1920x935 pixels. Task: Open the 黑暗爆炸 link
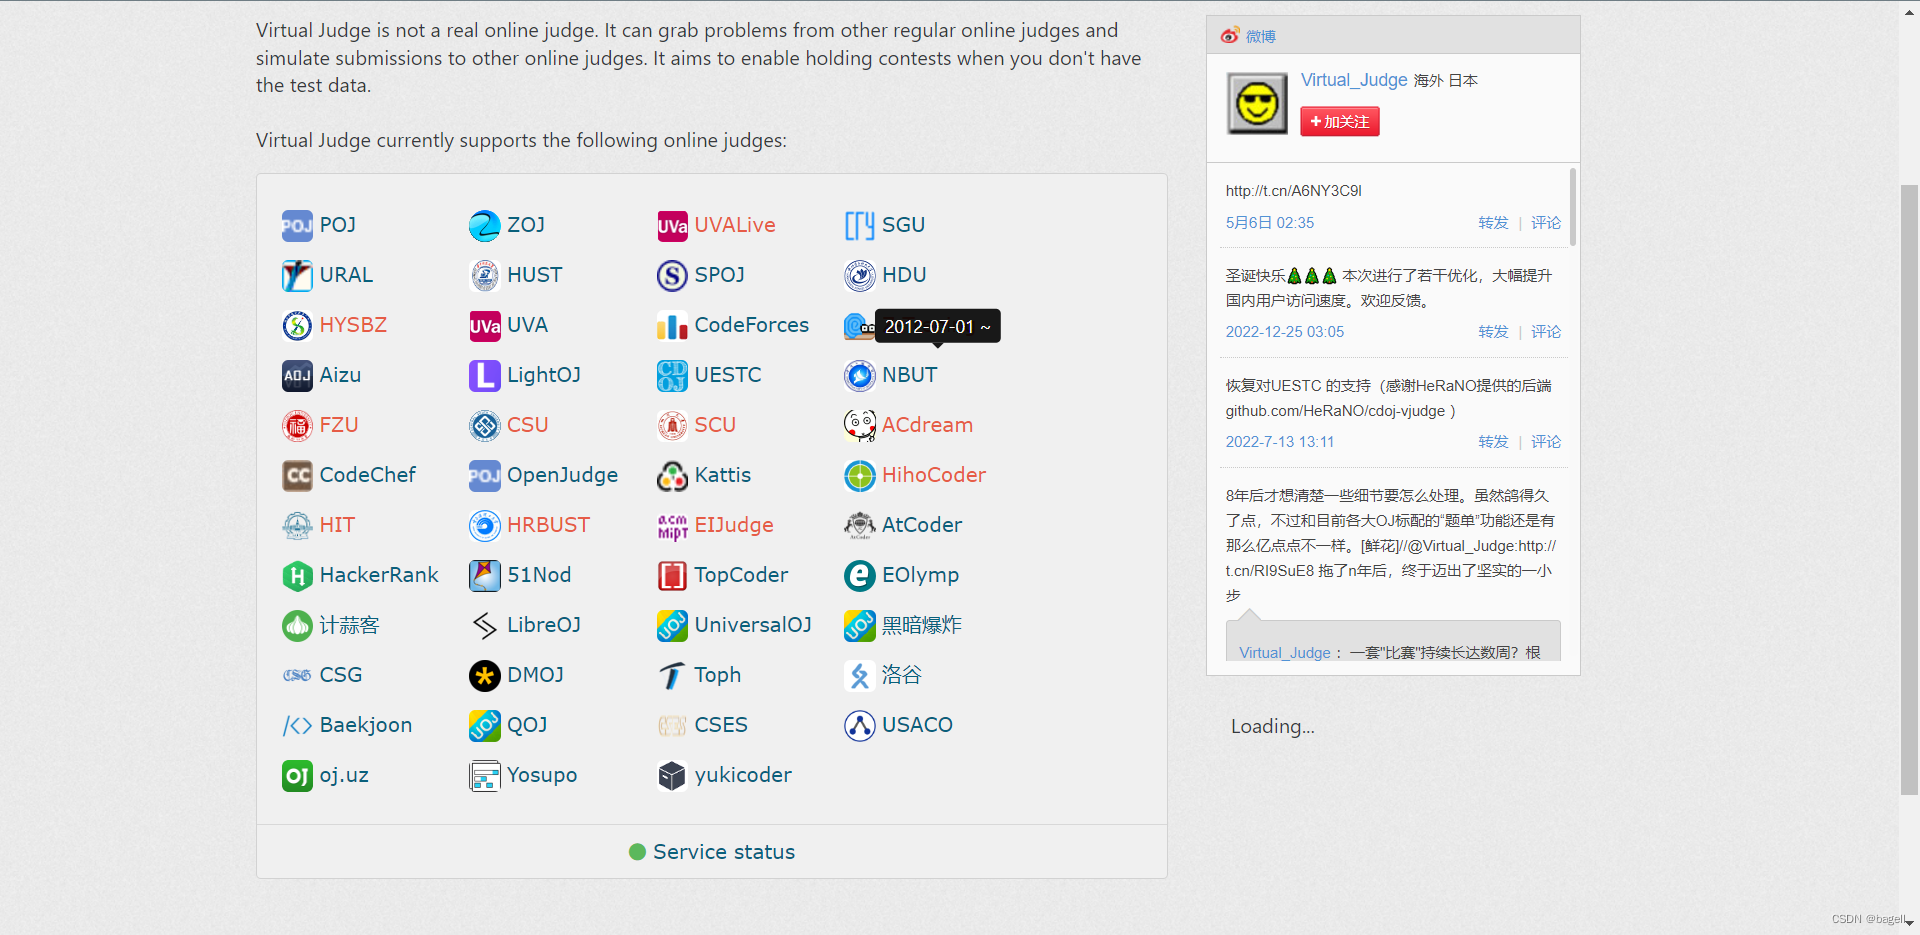coord(921,625)
